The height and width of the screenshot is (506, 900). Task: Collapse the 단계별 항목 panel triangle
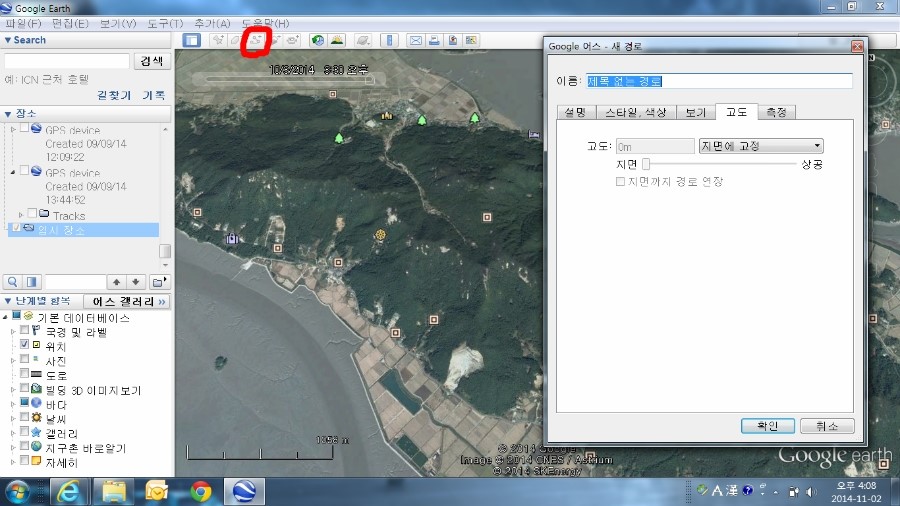[7, 301]
